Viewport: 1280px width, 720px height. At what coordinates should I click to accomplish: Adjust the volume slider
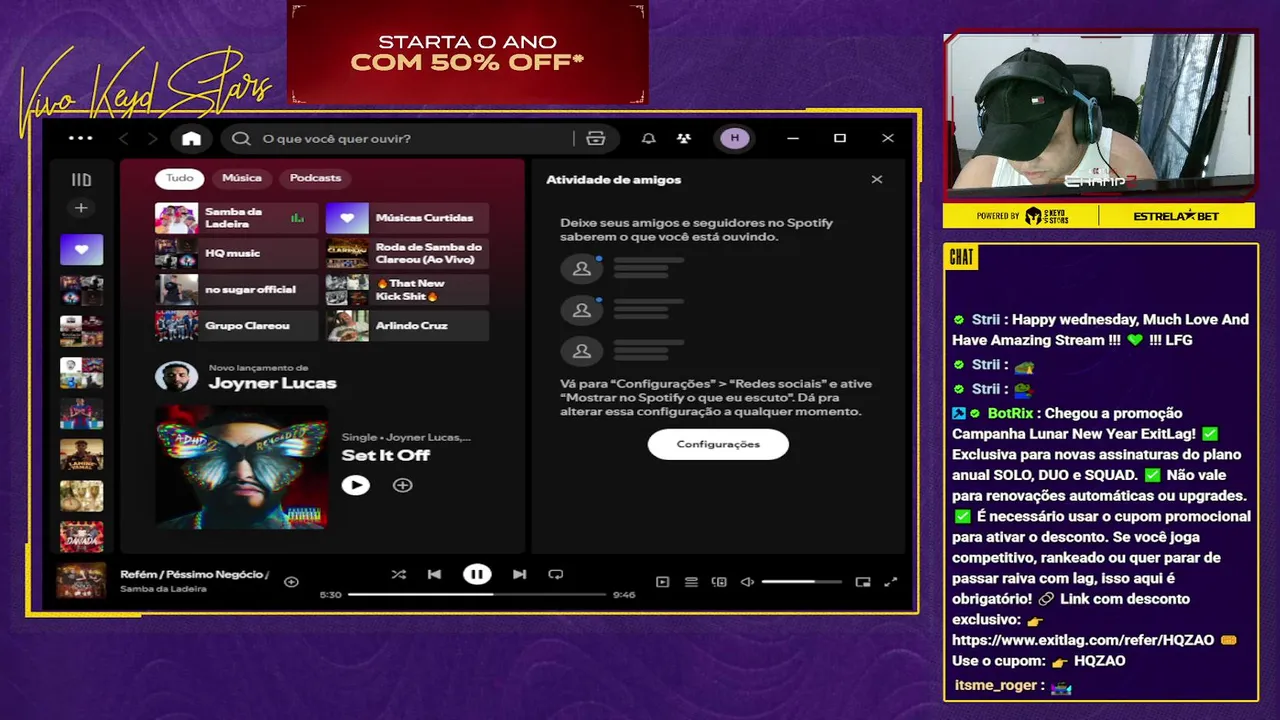(x=801, y=582)
